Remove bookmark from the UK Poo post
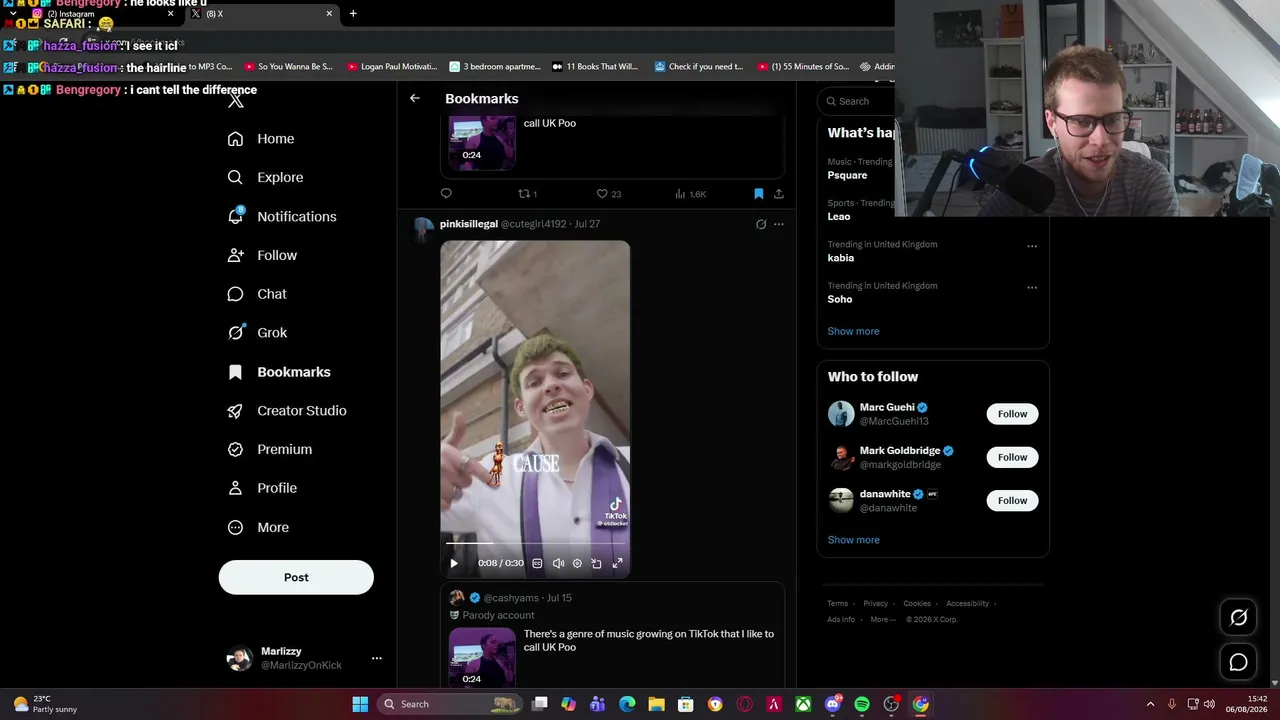The width and height of the screenshot is (1280, 720). coord(758,194)
